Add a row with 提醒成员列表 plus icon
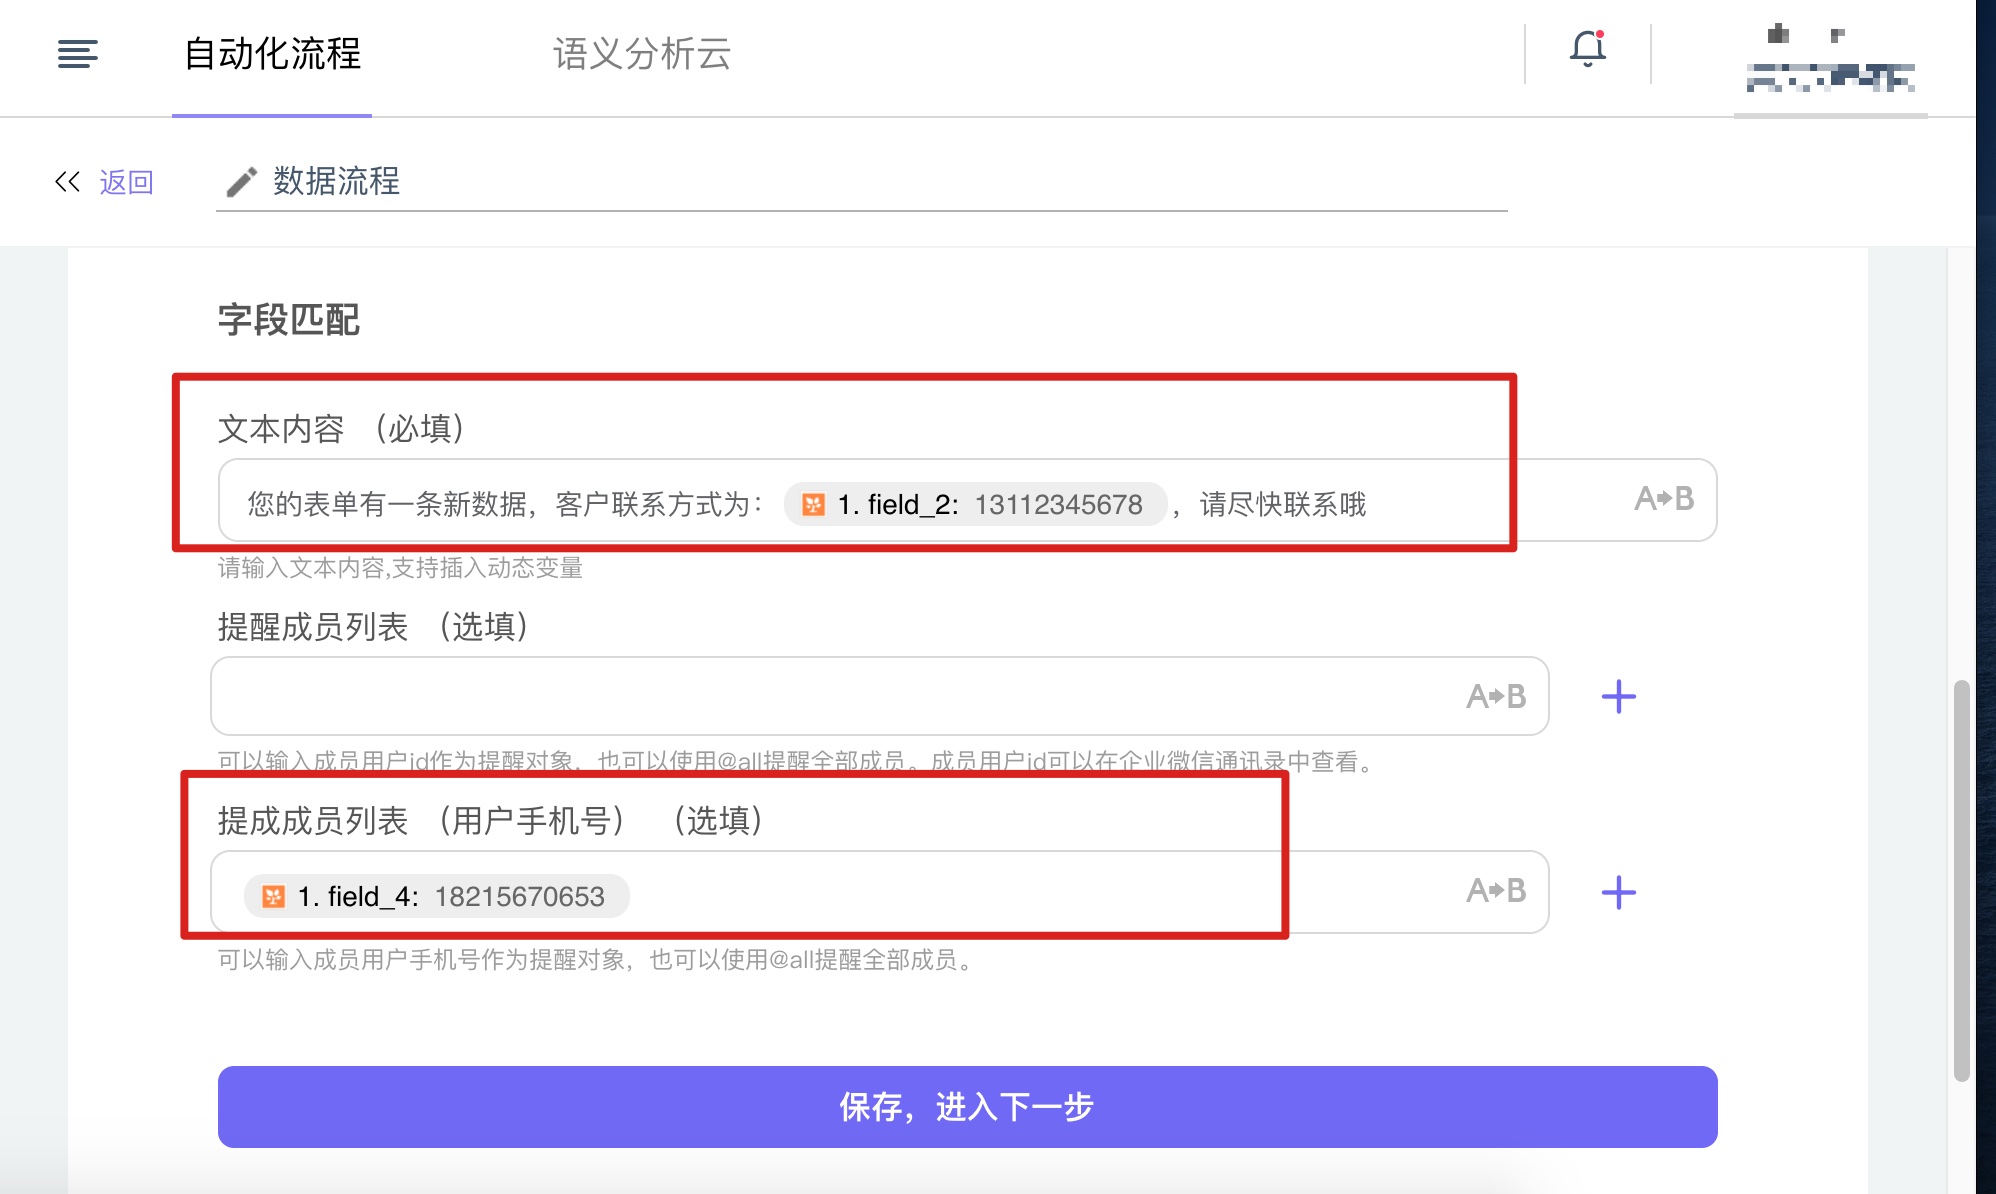 (1619, 697)
